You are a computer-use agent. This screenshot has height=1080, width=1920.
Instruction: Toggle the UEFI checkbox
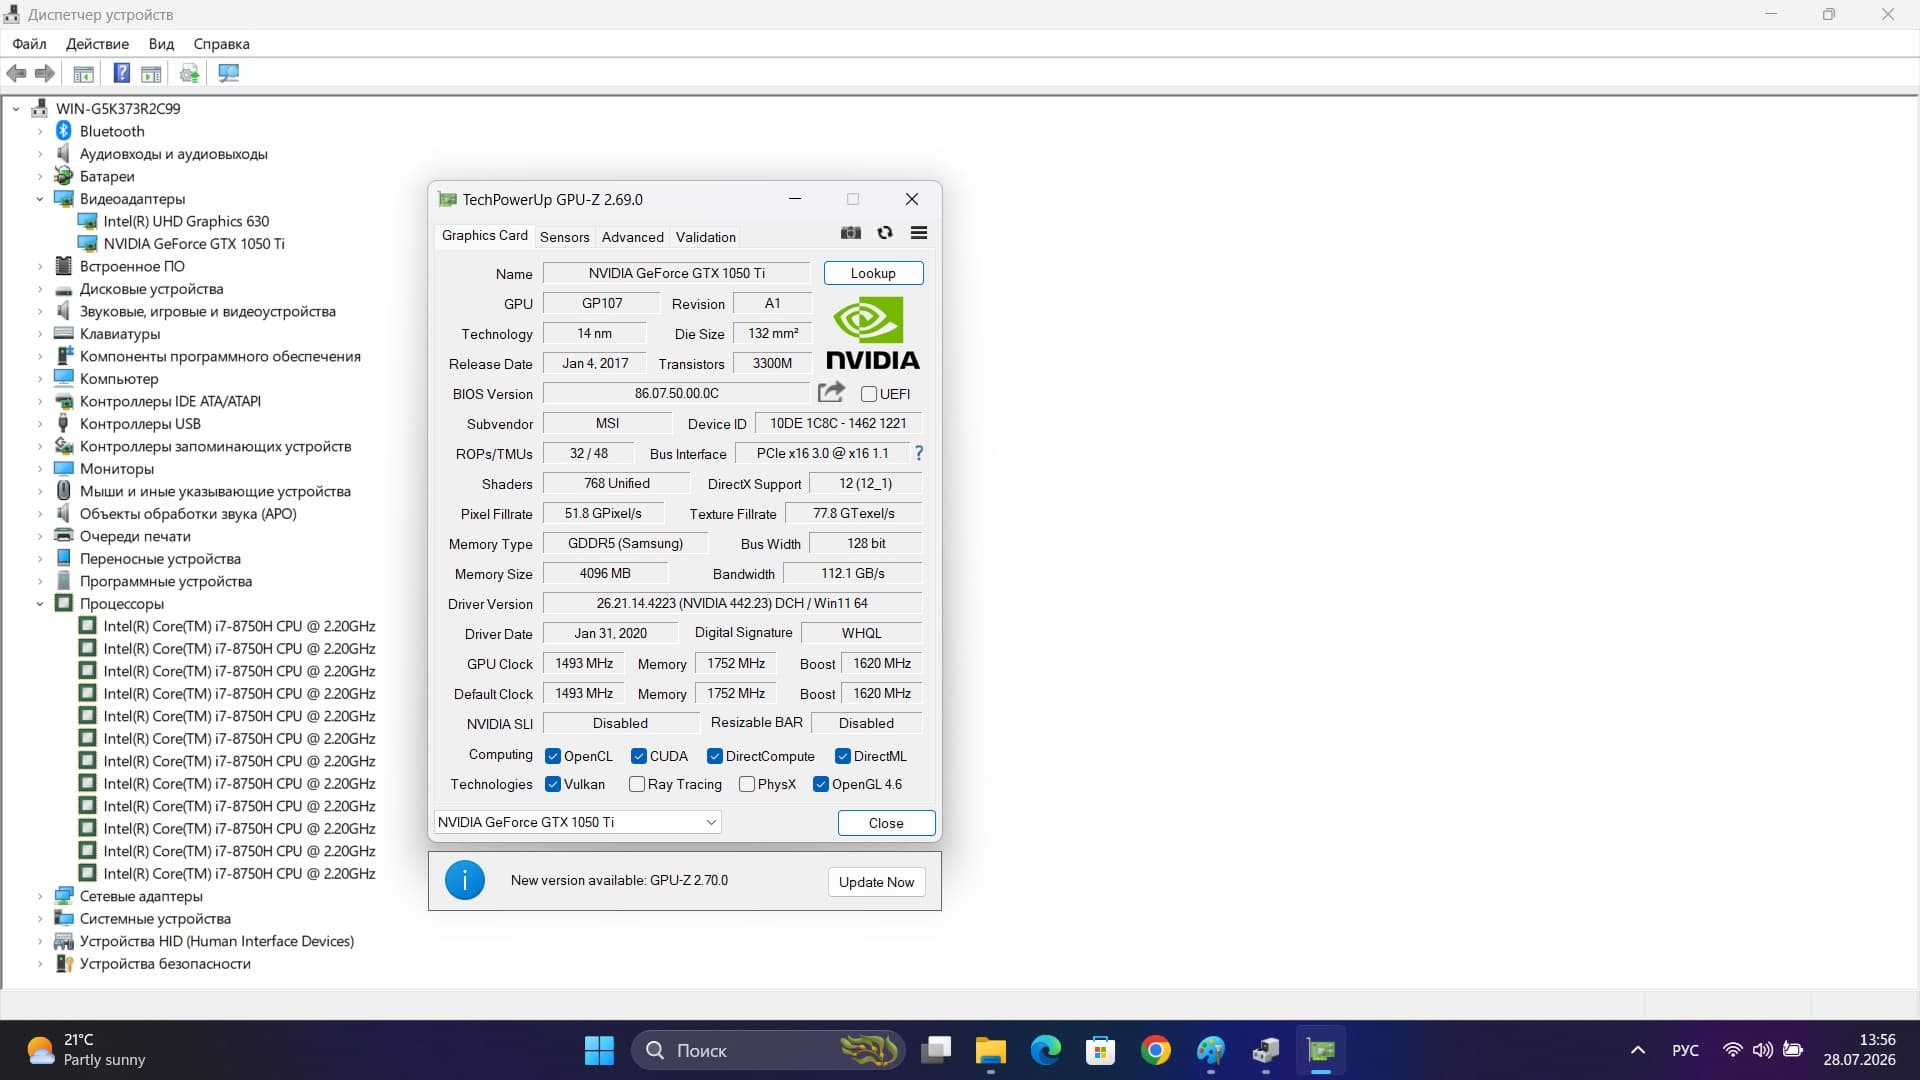[x=869, y=394]
